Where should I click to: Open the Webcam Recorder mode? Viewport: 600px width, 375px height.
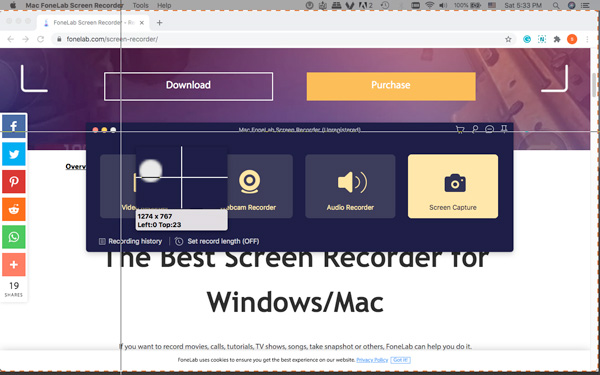(260, 186)
